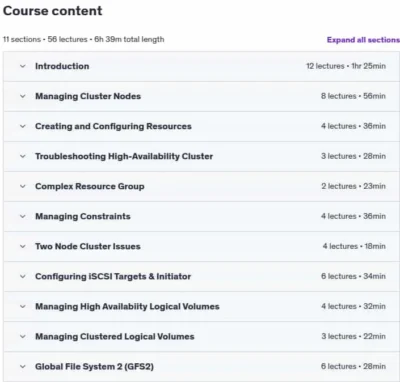
Task: Click chevron beside Managing Clustered Logical Volumes
Action: coord(23,336)
